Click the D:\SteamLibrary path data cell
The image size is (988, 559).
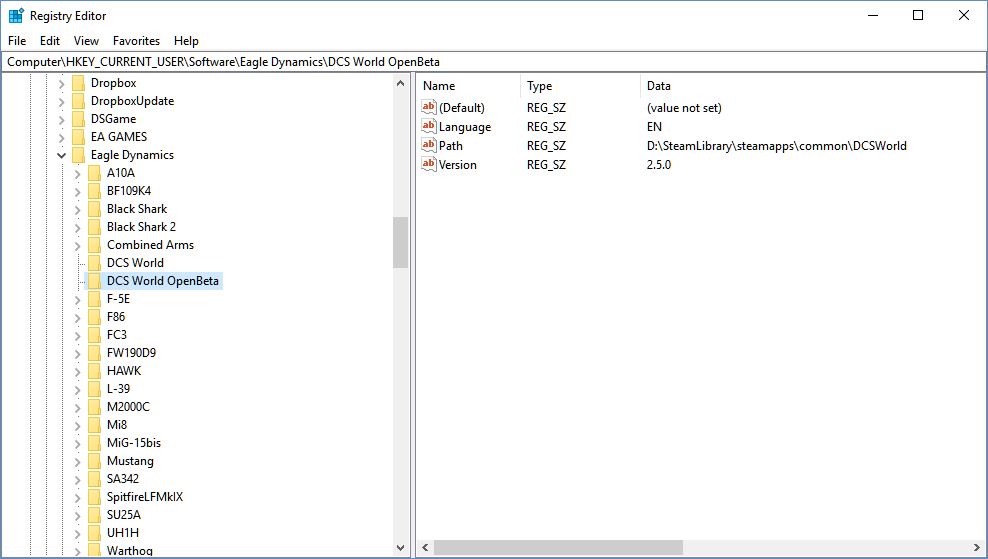point(776,146)
